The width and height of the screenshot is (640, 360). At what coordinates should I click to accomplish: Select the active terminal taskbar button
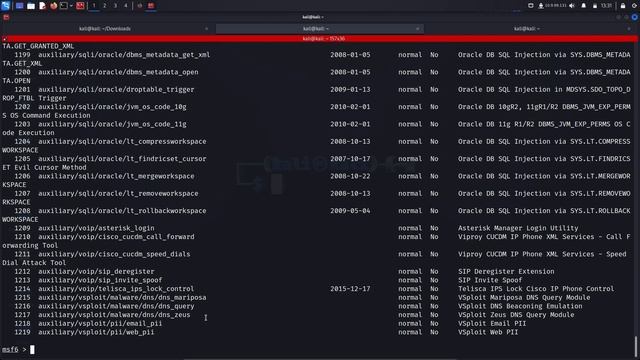click(151, 6)
